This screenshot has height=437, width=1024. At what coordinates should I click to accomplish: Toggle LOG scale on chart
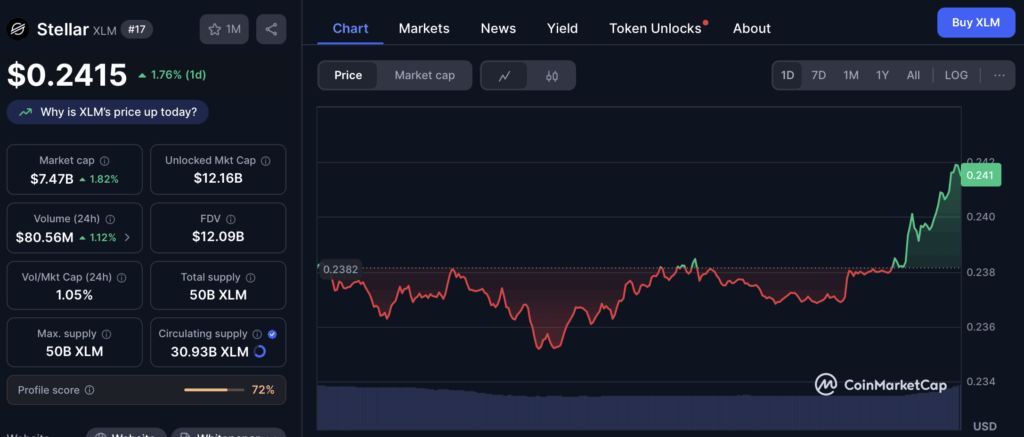(956, 75)
